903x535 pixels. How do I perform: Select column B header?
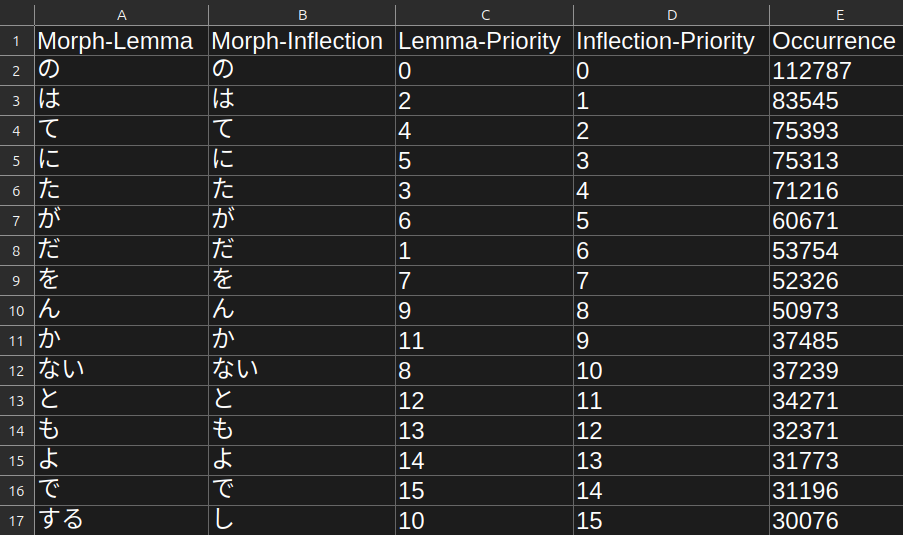point(302,14)
